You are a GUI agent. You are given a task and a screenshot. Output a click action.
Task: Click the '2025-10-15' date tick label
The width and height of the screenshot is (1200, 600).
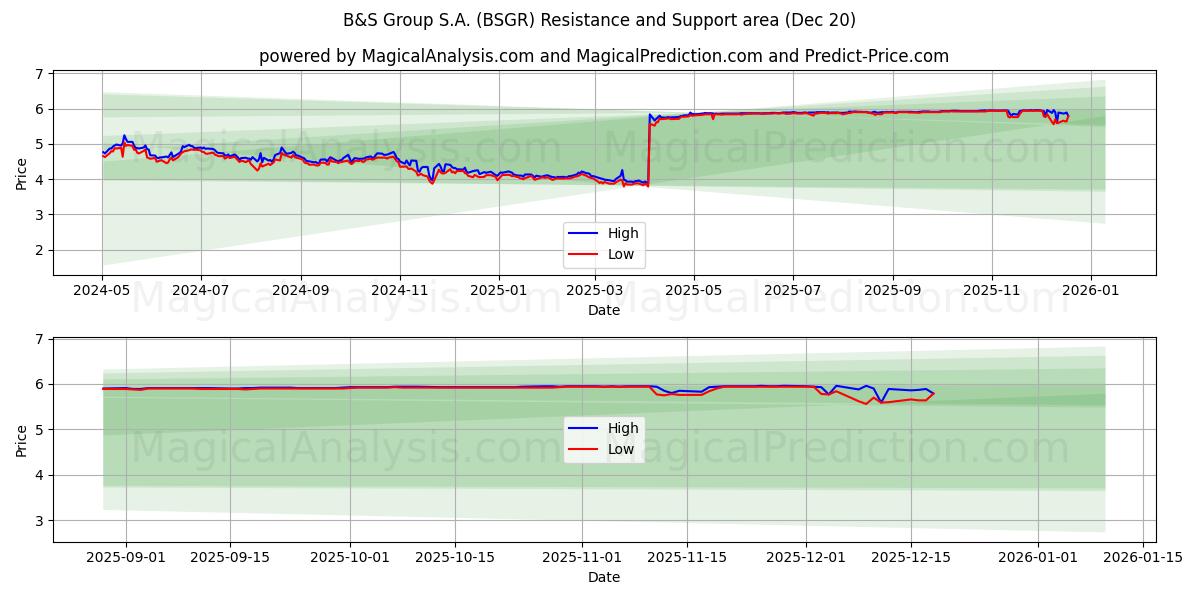(455, 559)
